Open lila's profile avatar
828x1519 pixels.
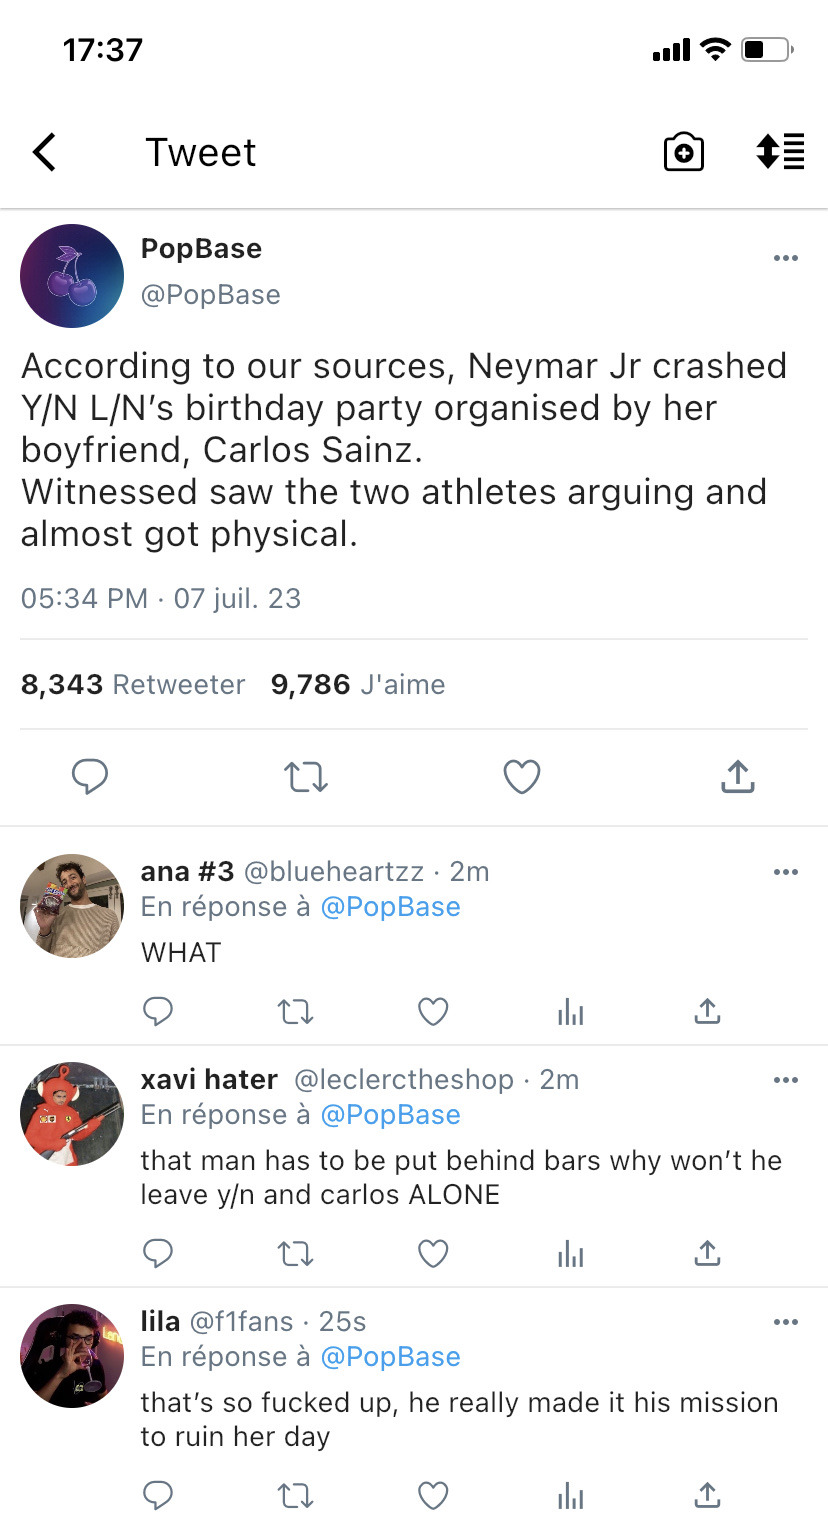[72, 1356]
